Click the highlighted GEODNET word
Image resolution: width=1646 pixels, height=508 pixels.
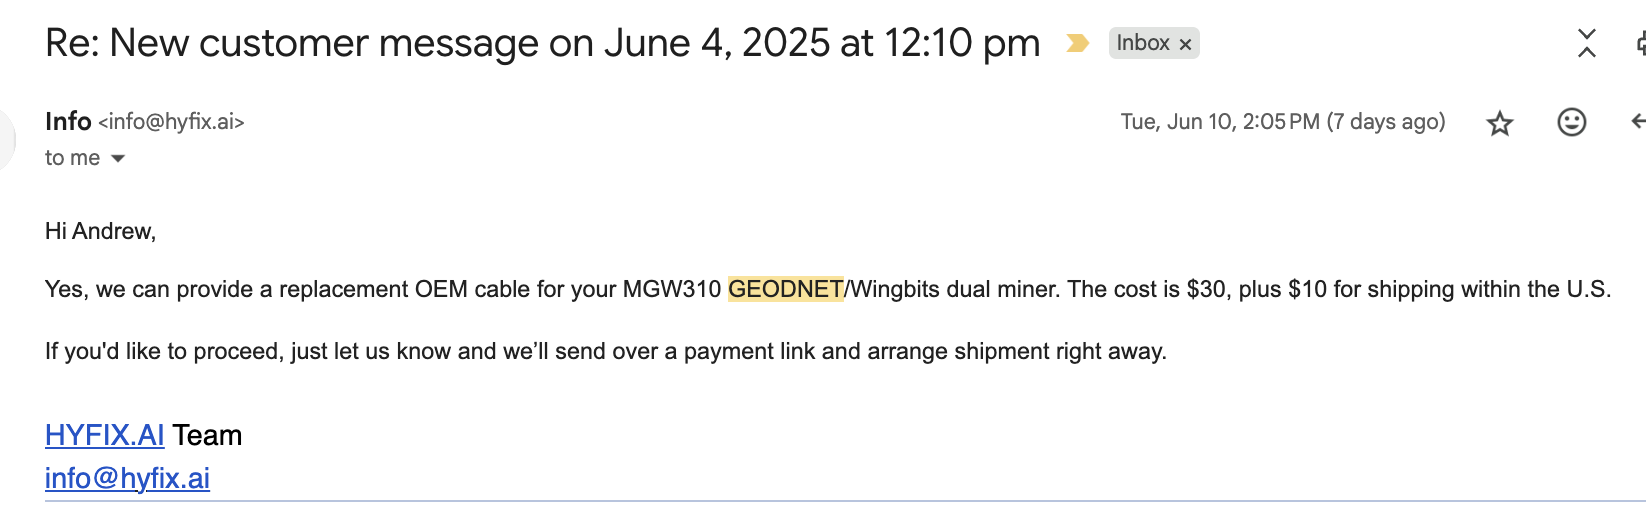(786, 289)
